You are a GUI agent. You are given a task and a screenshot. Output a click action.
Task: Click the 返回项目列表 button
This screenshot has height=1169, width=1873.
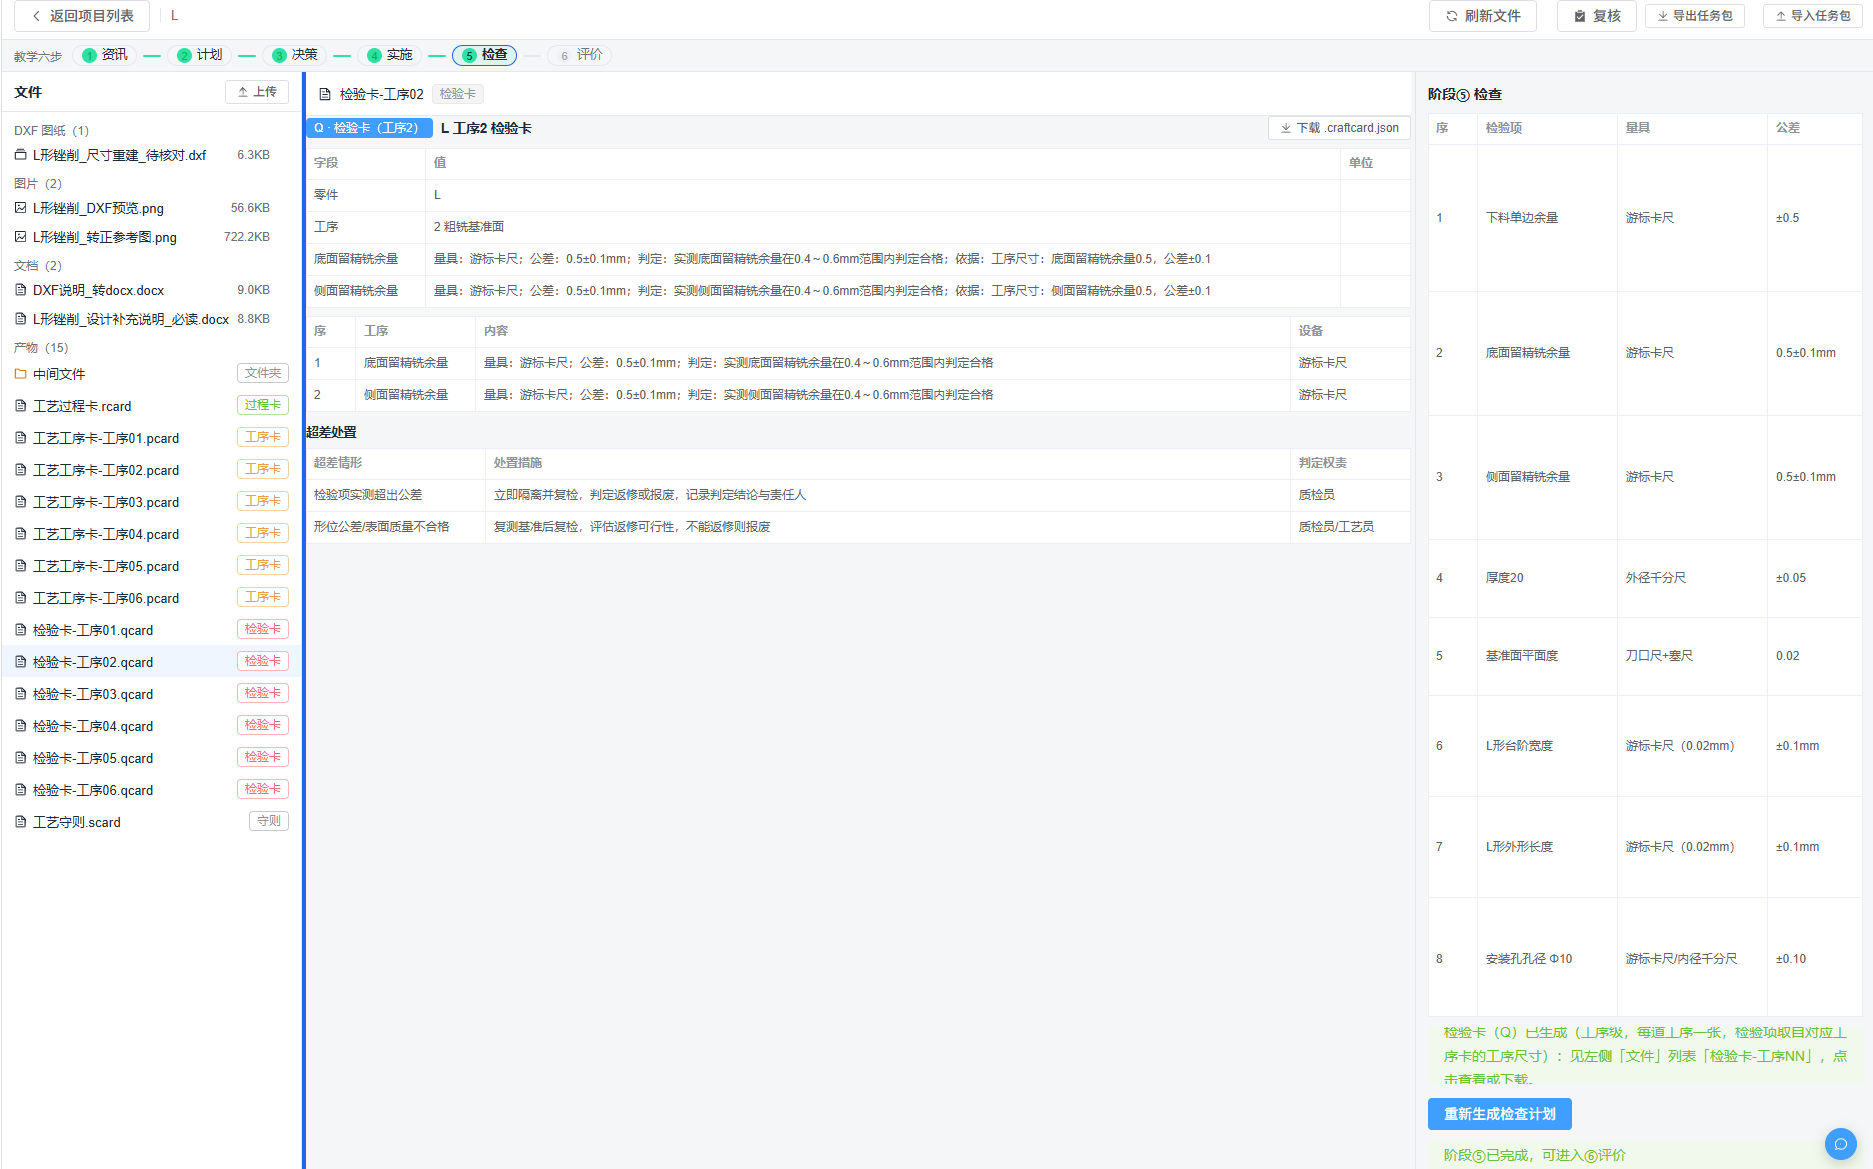point(82,16)
